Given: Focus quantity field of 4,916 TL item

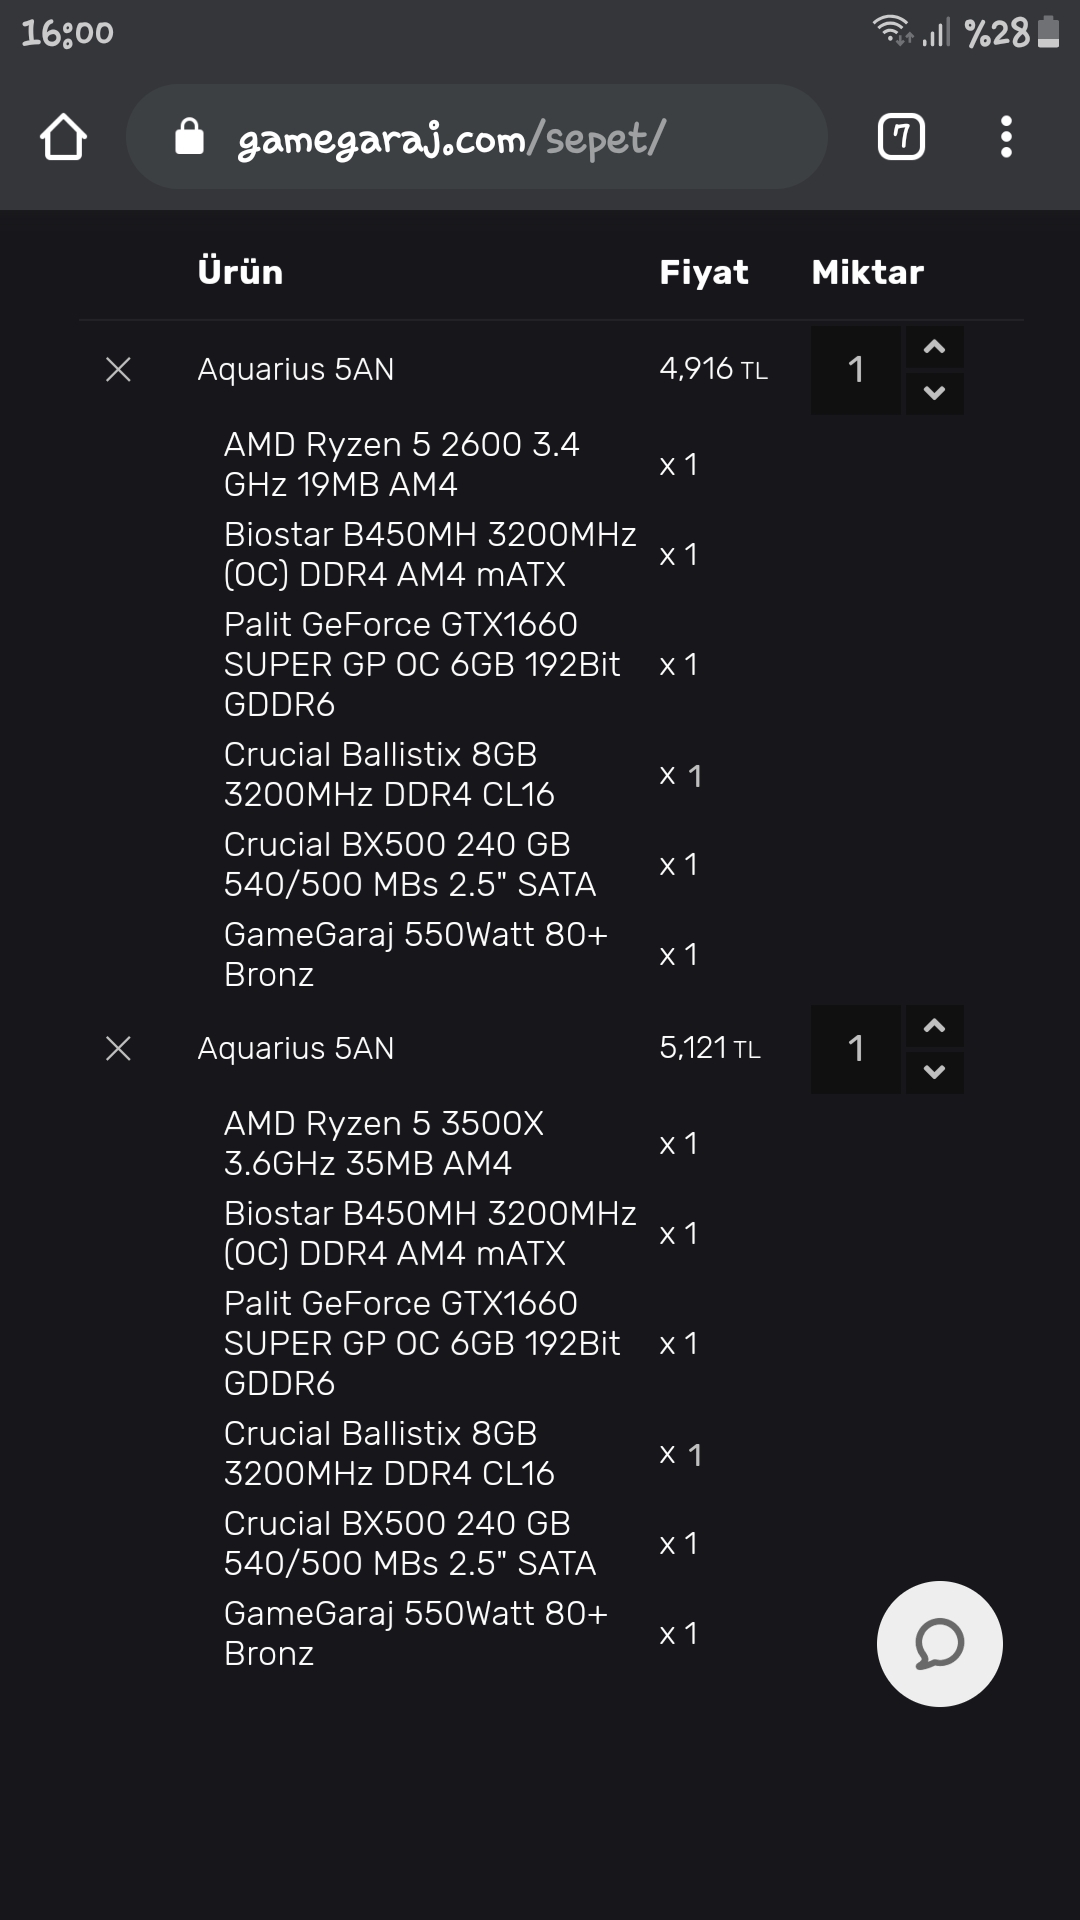Looking at the screenshot, I should (x=856, y=370).
